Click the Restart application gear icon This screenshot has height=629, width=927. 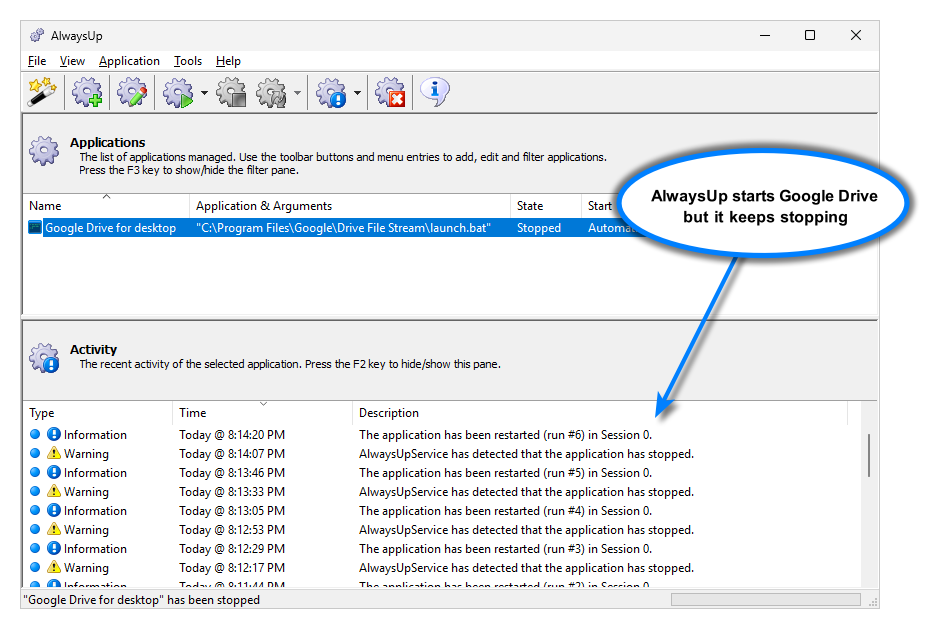(269, 92)
